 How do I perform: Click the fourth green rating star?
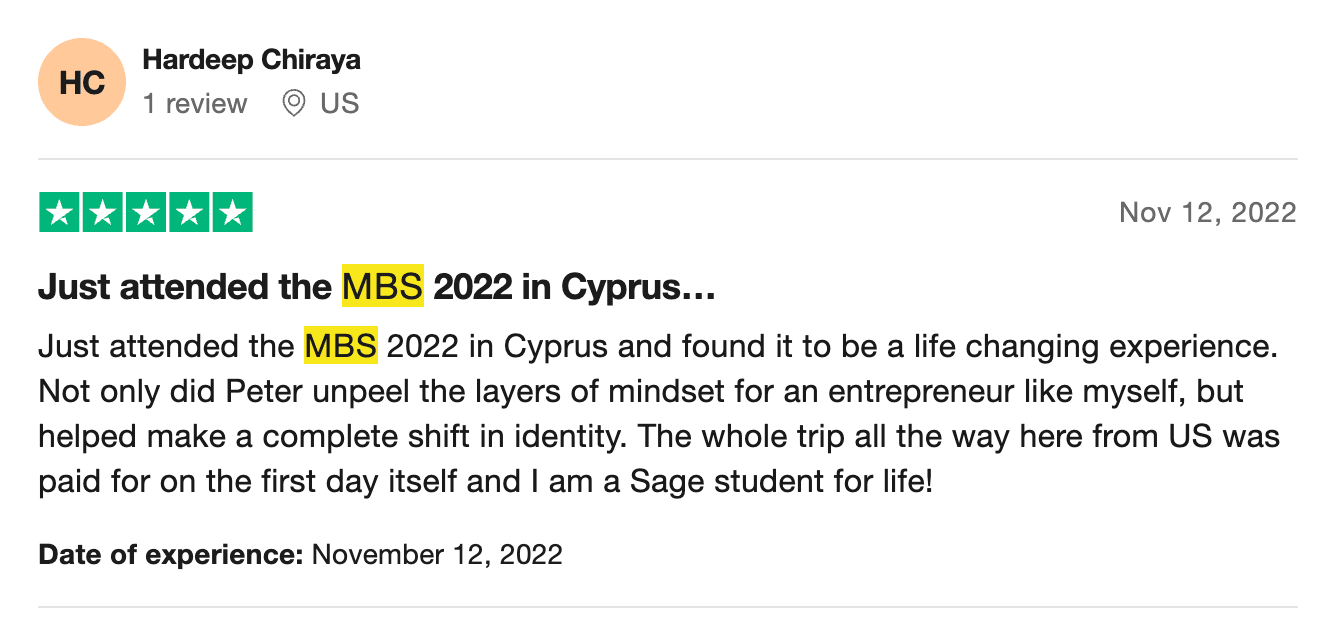click(x=189, y=212)
